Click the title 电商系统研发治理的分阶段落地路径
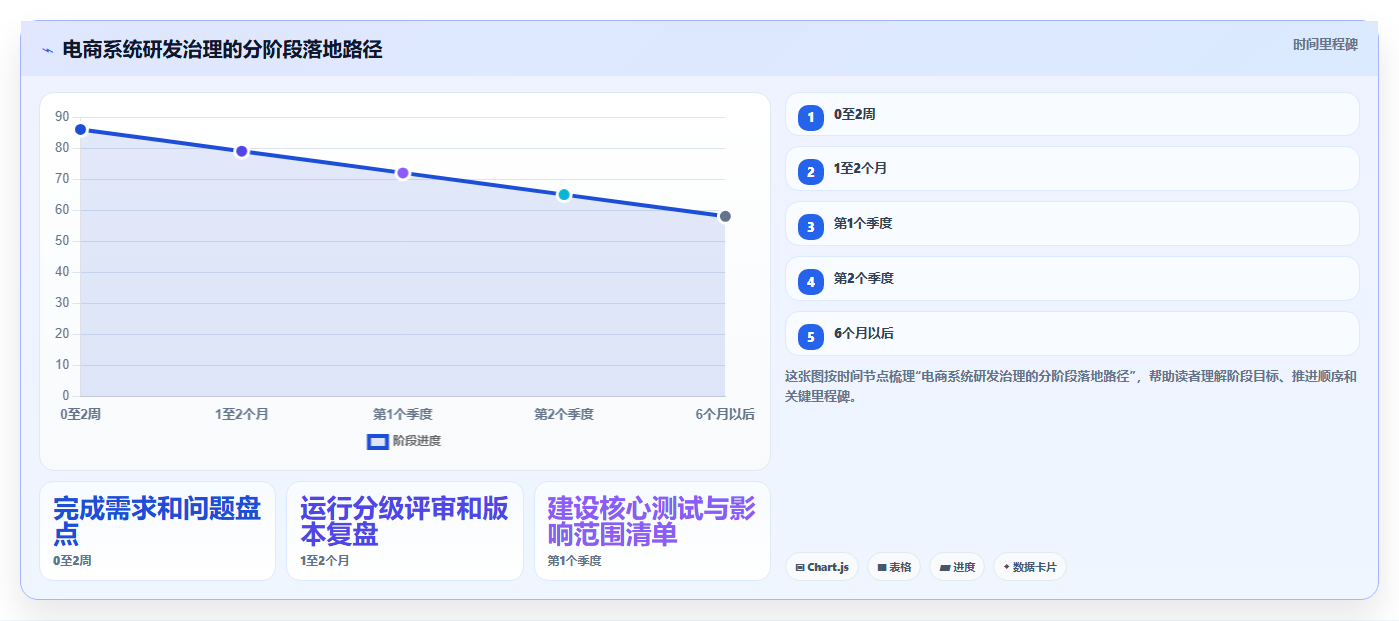Viewport: 1399px width, 621px height. pos(222,49)
